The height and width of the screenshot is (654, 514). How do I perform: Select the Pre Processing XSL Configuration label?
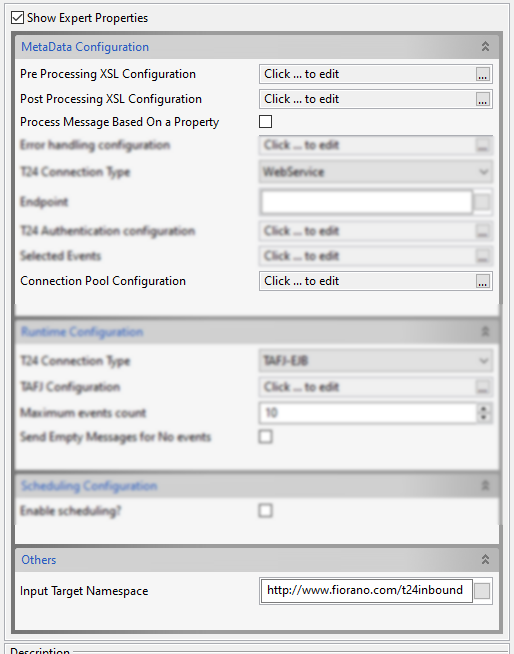(x=108, y=74)
